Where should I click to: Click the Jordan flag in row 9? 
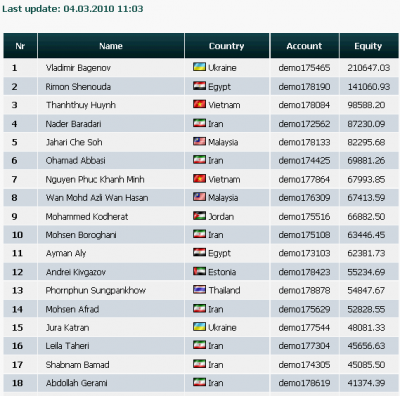pyautogui.click(x=199, y=216)
